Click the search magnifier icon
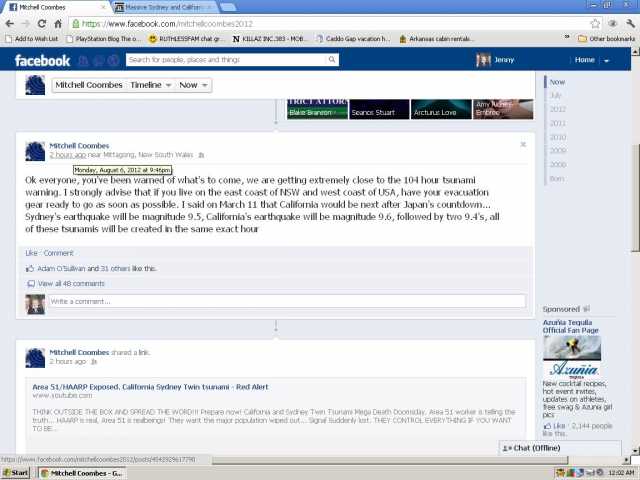This screenshot has width=640, height=480. pos(332,60)
